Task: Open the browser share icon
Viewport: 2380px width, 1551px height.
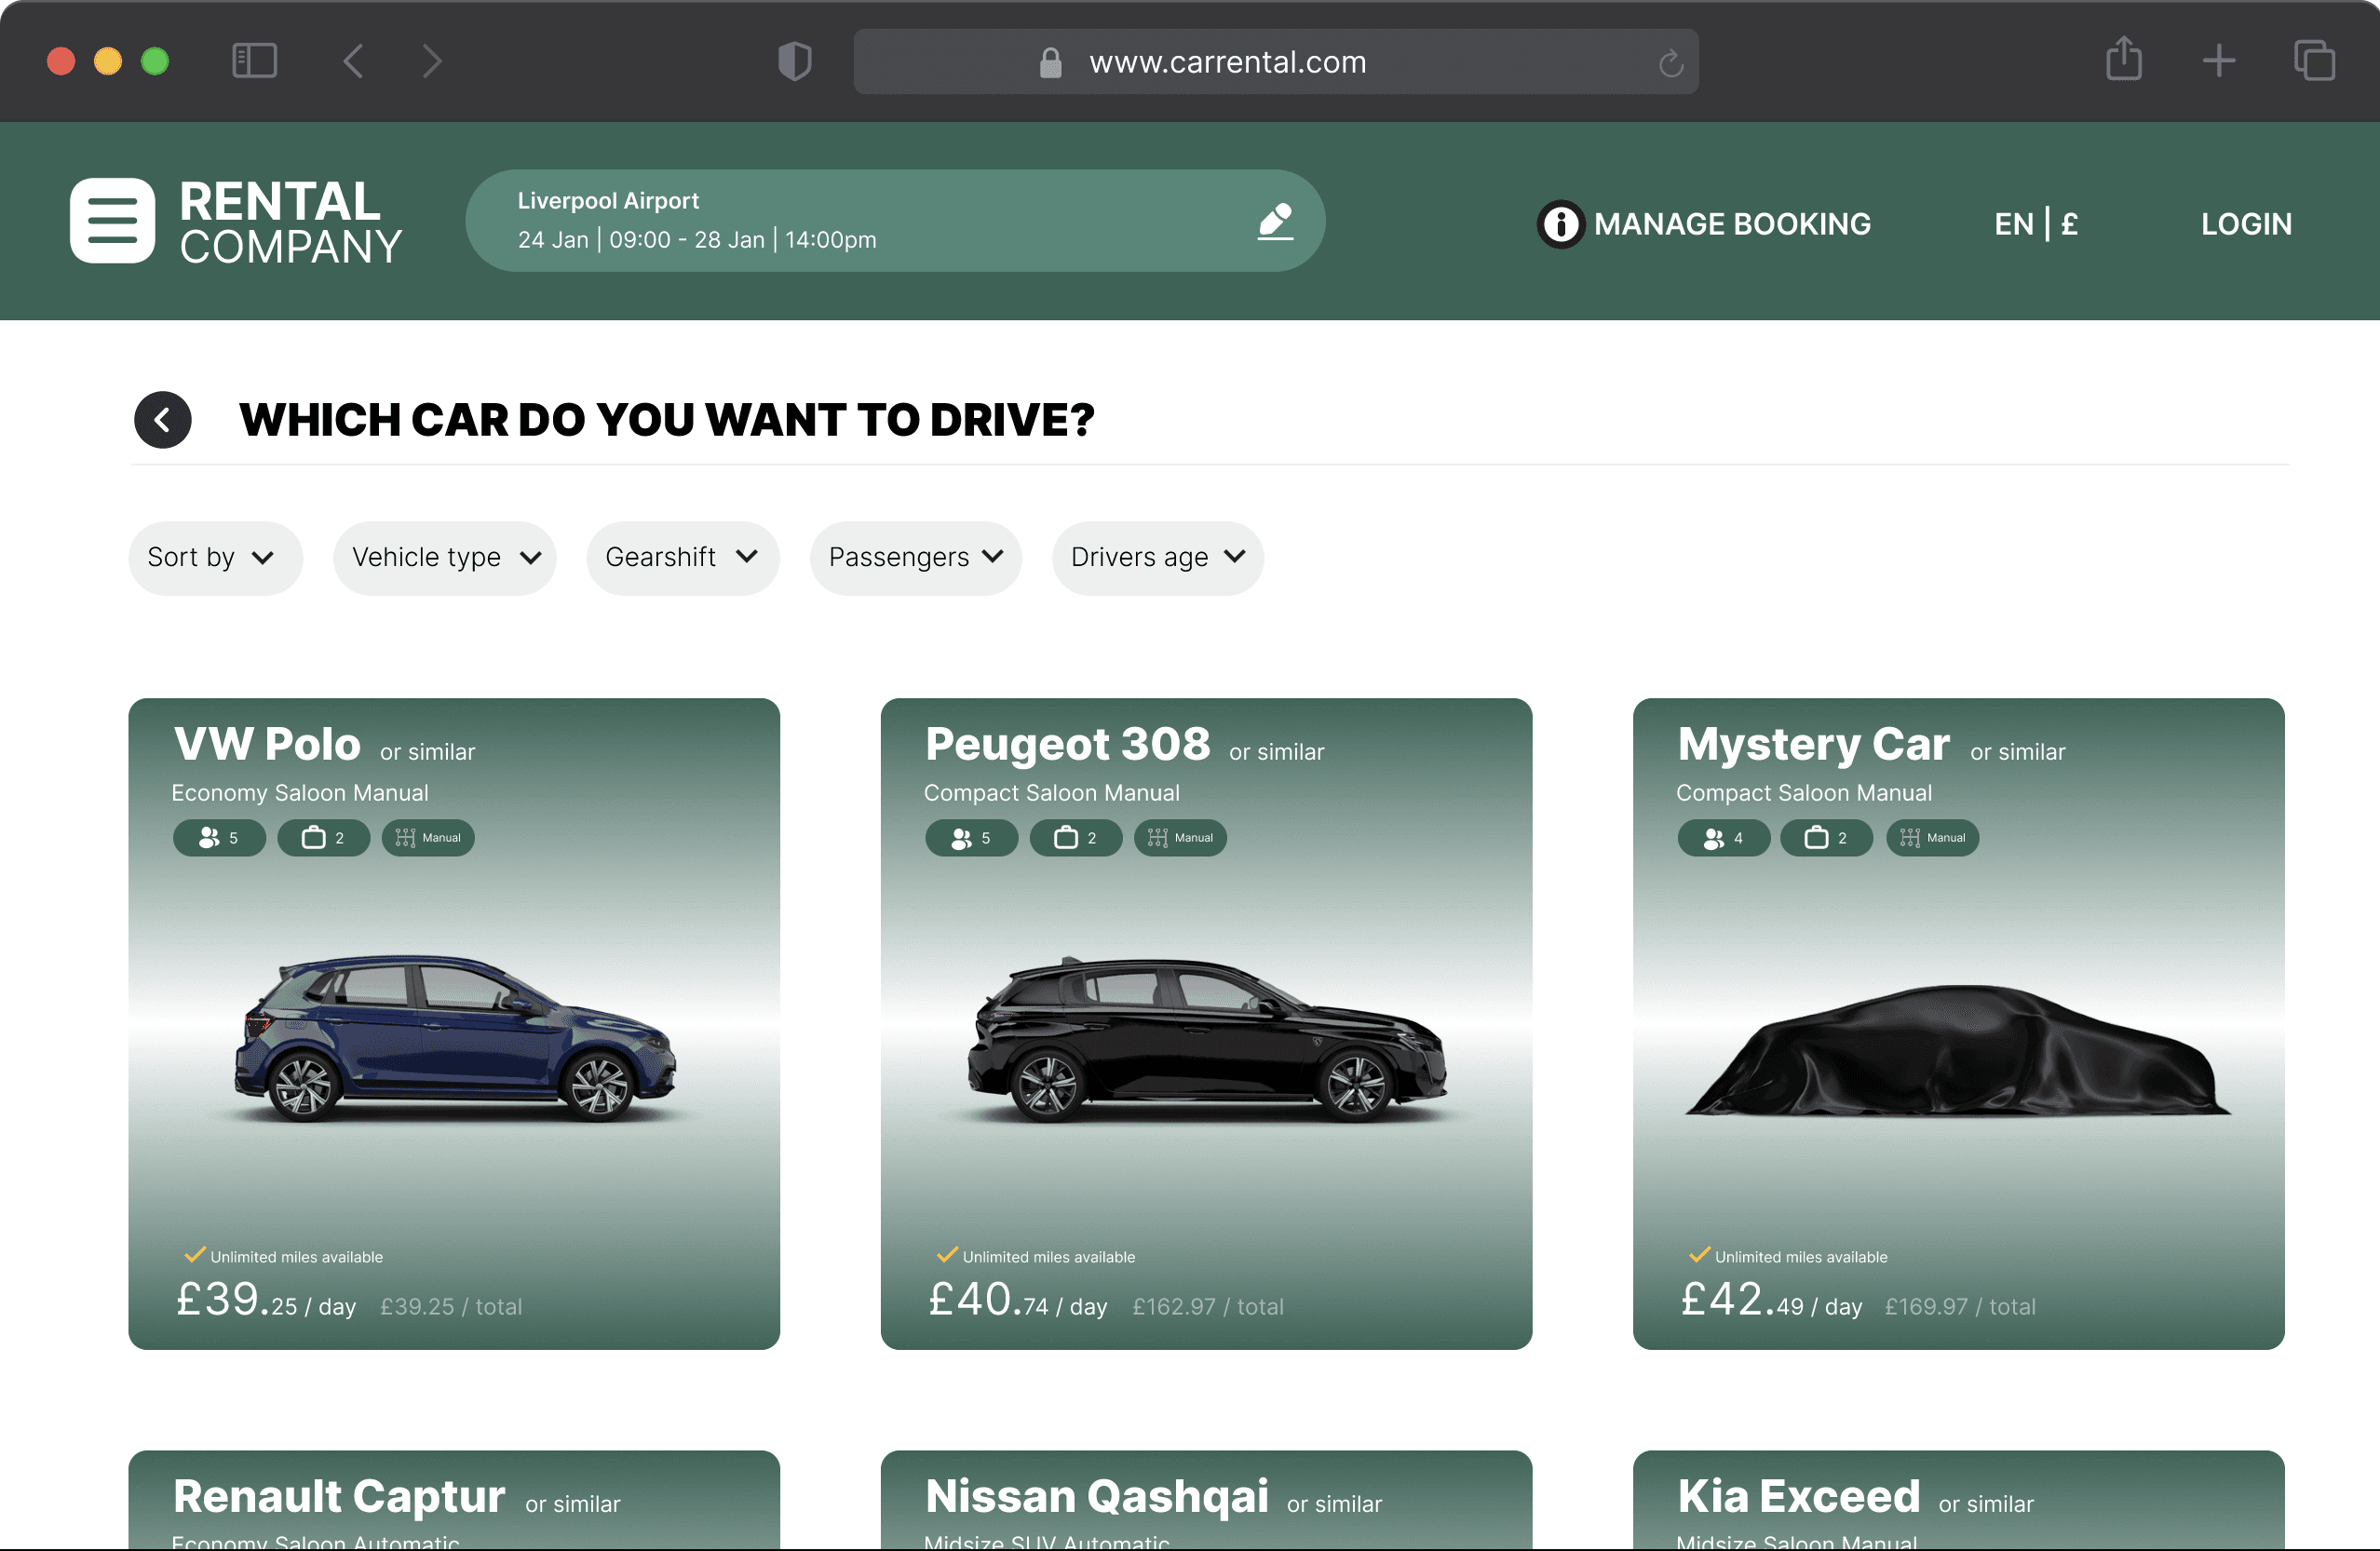Action: pos(2124,59)
